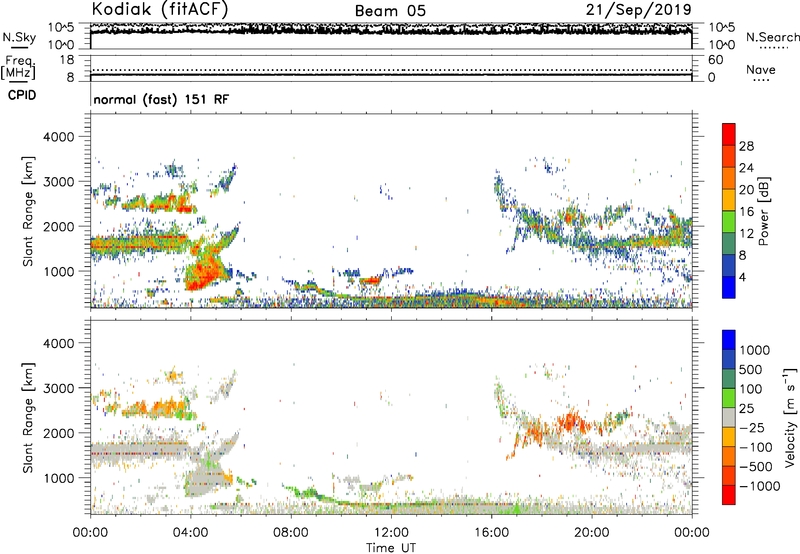Click the date '21/Sep/2019'

[638, 9]
